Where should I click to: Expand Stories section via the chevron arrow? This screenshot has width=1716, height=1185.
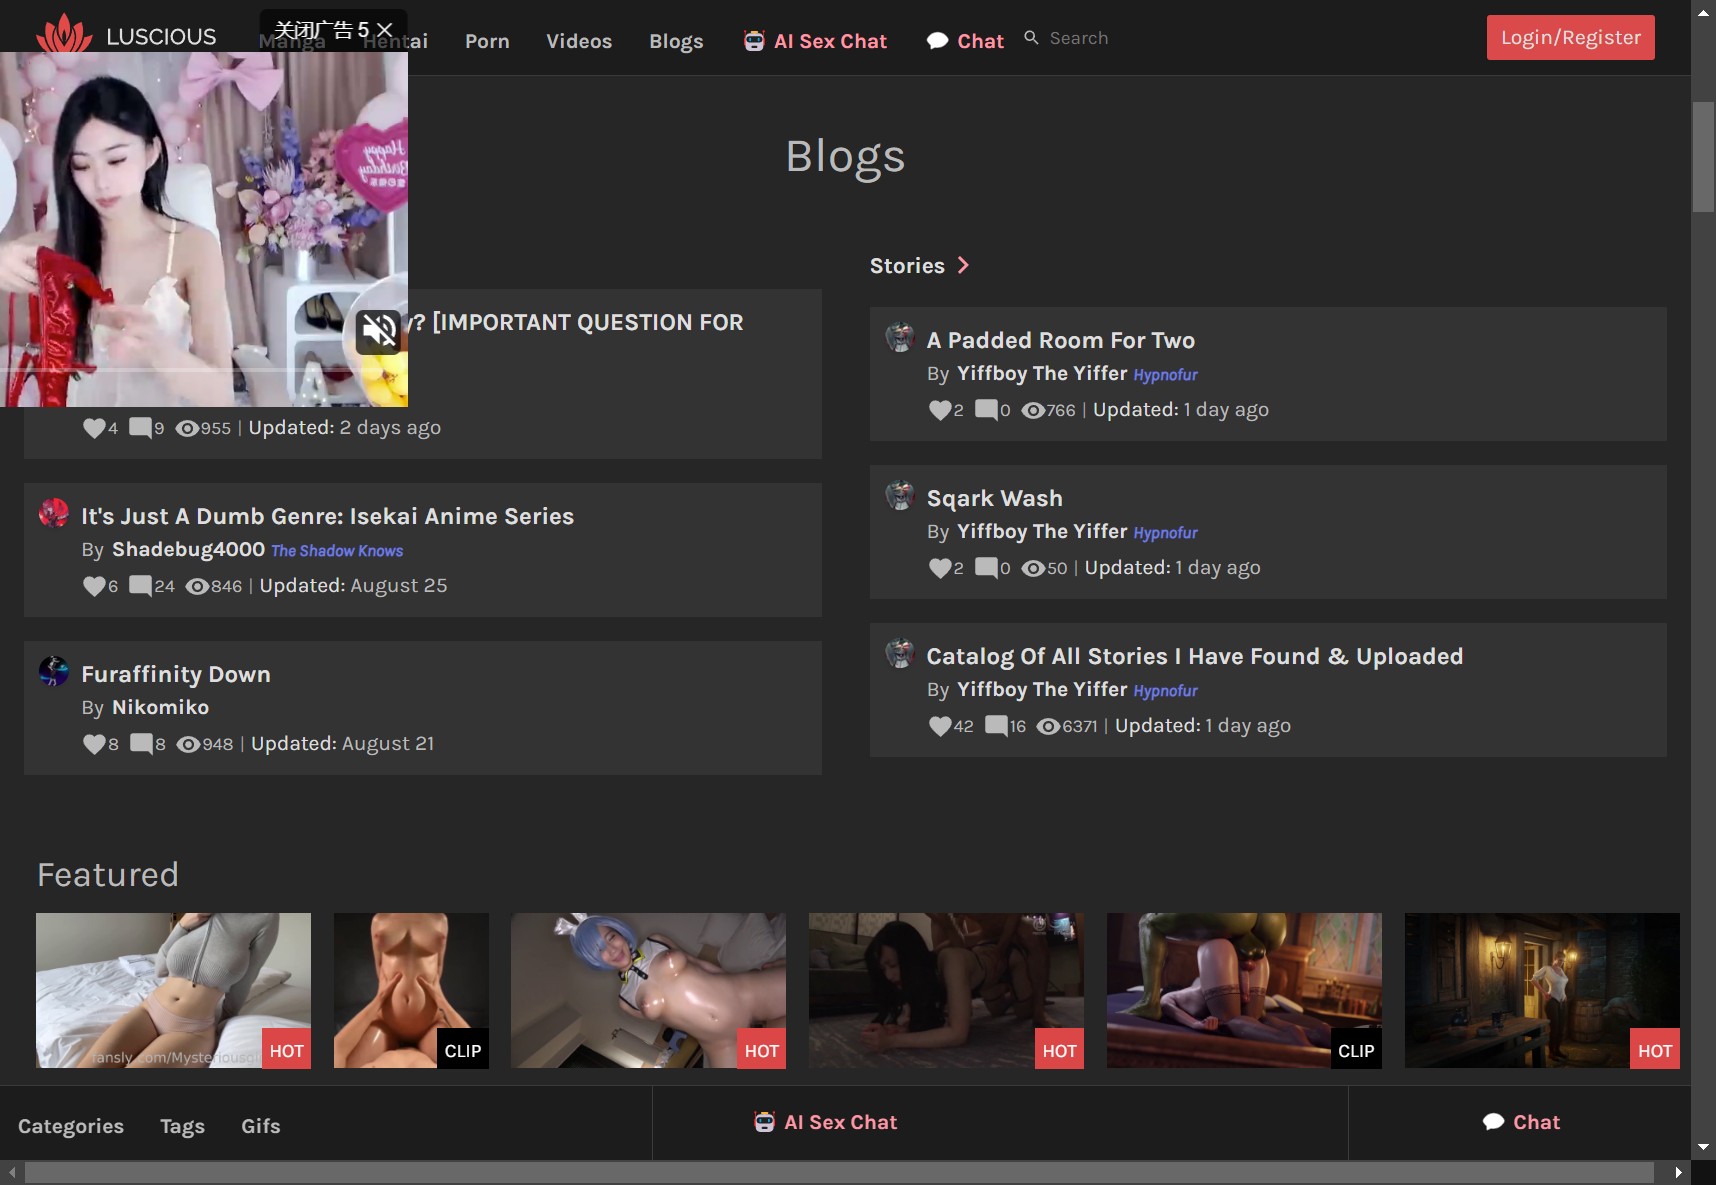[x=963, y=265]
